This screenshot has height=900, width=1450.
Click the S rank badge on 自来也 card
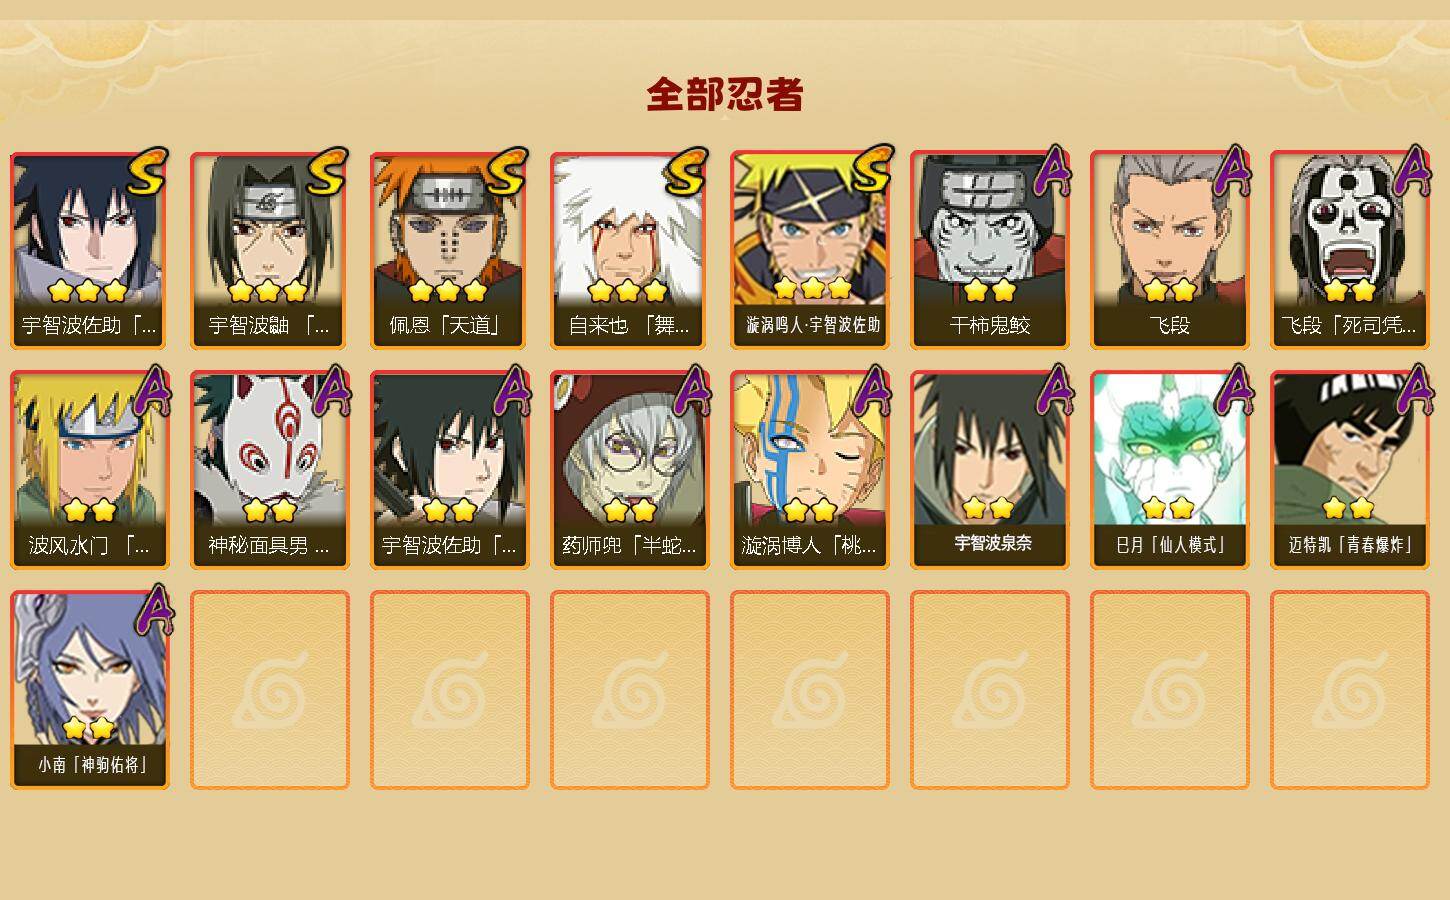[x=686, y=172]
